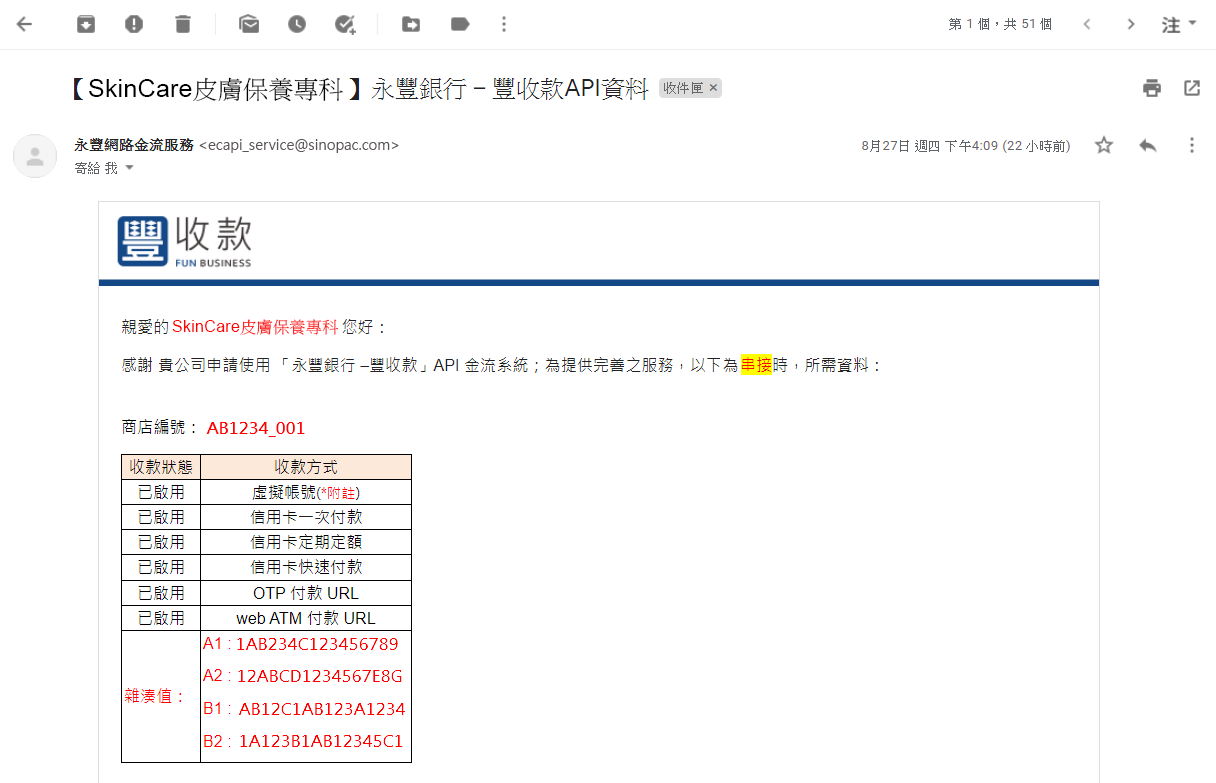This screenshot has height=783, width=1216.
Task: Open message more options menu
Action: 1192,145
